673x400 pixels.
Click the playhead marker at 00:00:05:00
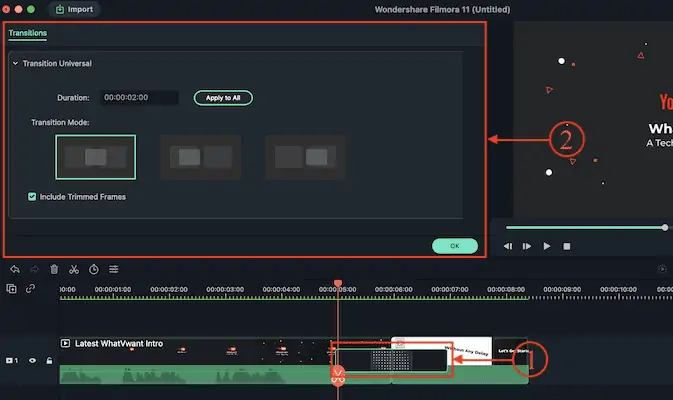[338, 283]
